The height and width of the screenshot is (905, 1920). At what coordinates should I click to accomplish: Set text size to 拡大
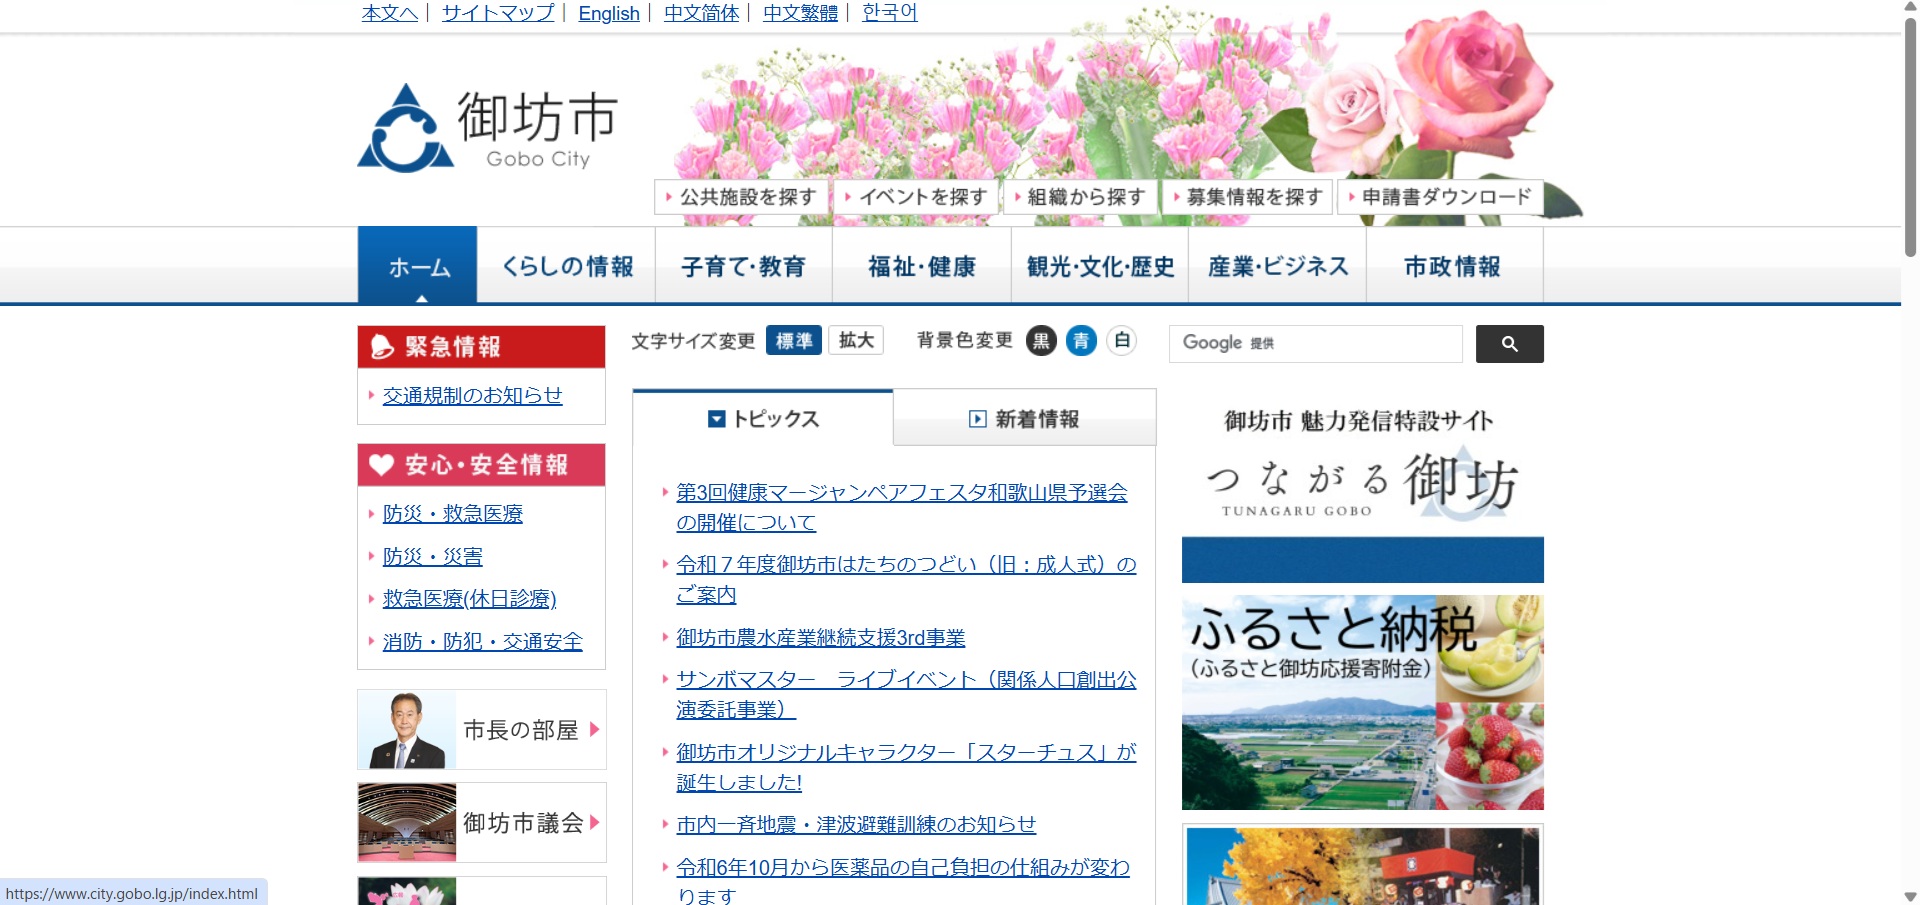856,341
